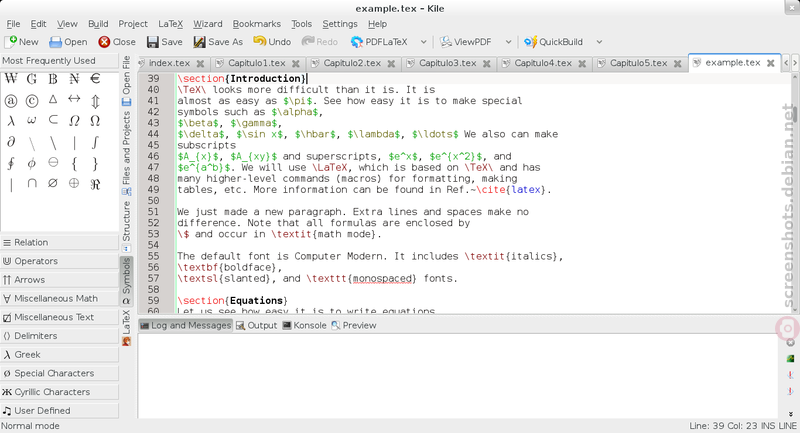Viewport: 800px width, 433px height.
Task: Insert the left curly brace symbol
Action: [74, 164]
